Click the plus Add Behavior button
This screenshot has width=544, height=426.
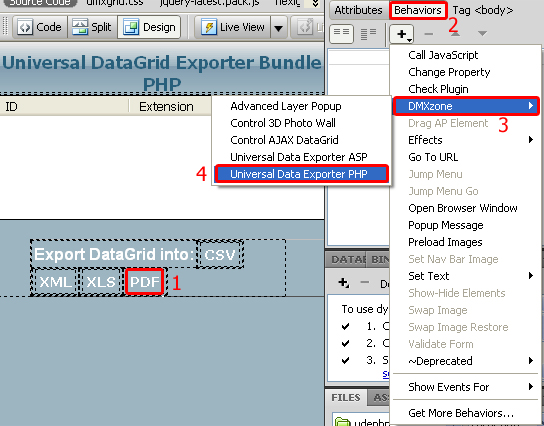click(402, 34)
